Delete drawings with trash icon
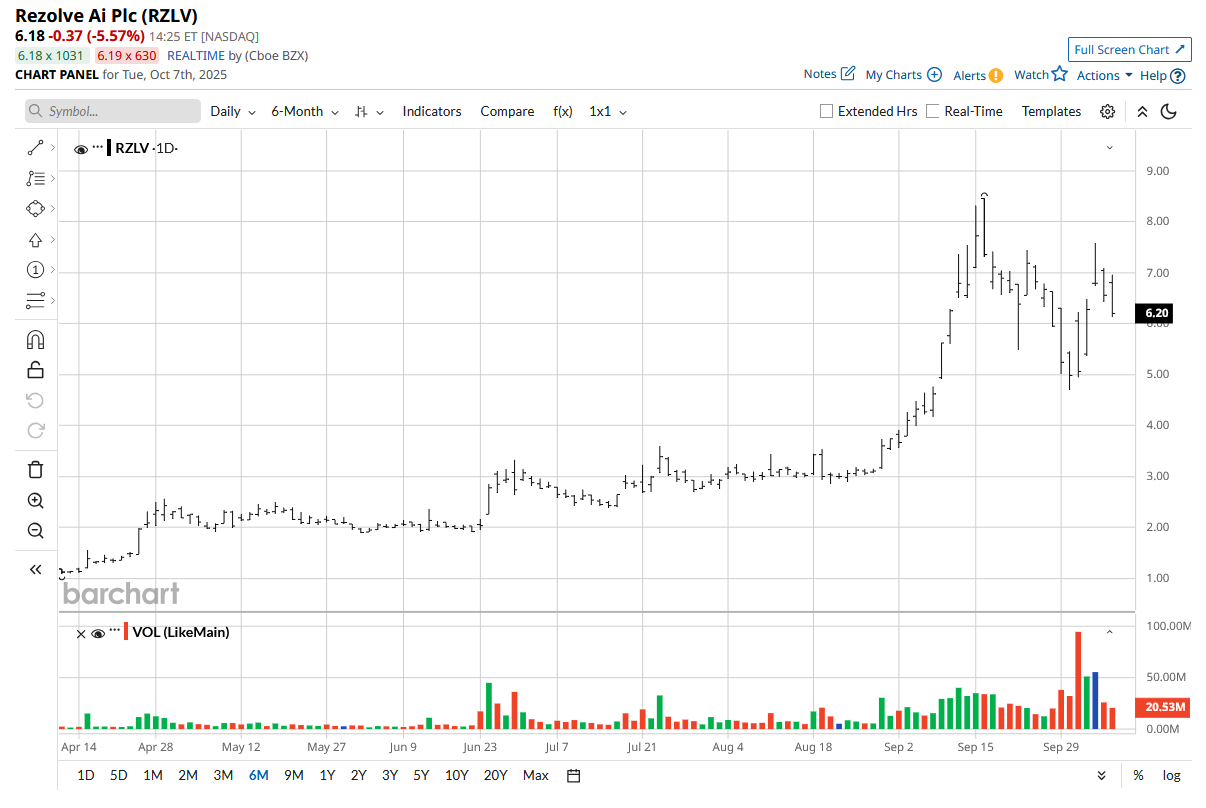This screenshot has height=808, width=1206. pyautogui.click(x=35, y=470)
